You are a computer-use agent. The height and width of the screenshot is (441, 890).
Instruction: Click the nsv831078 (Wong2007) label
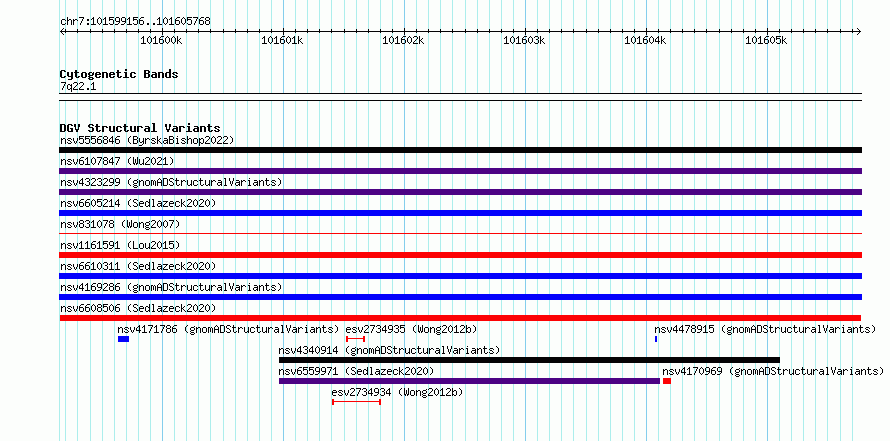tap(120, 224)
